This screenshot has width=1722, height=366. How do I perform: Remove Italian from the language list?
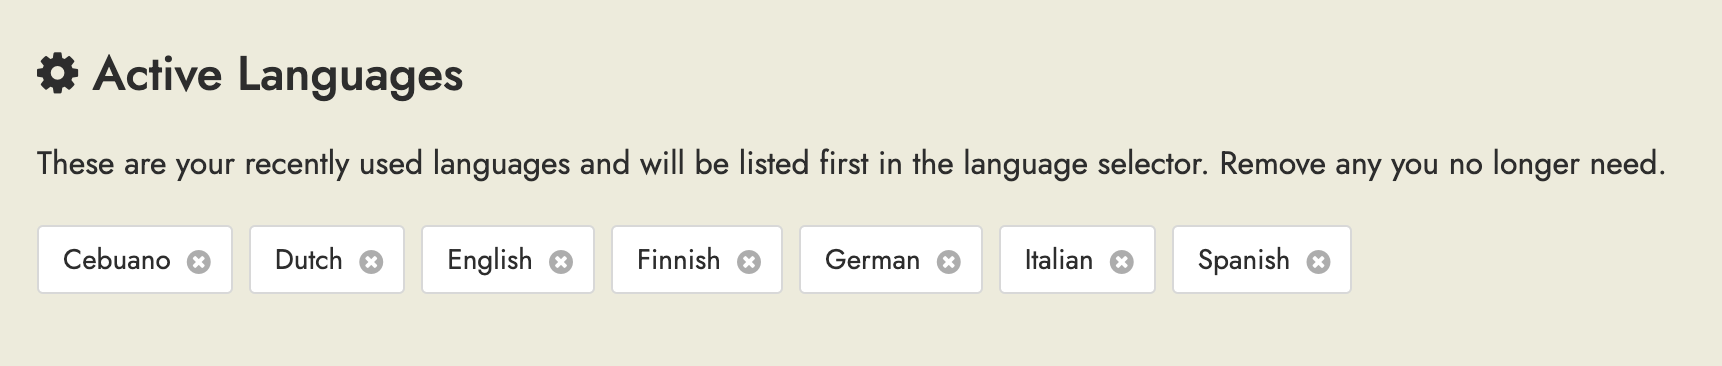pyautogui.click(x=1122, y=261)
